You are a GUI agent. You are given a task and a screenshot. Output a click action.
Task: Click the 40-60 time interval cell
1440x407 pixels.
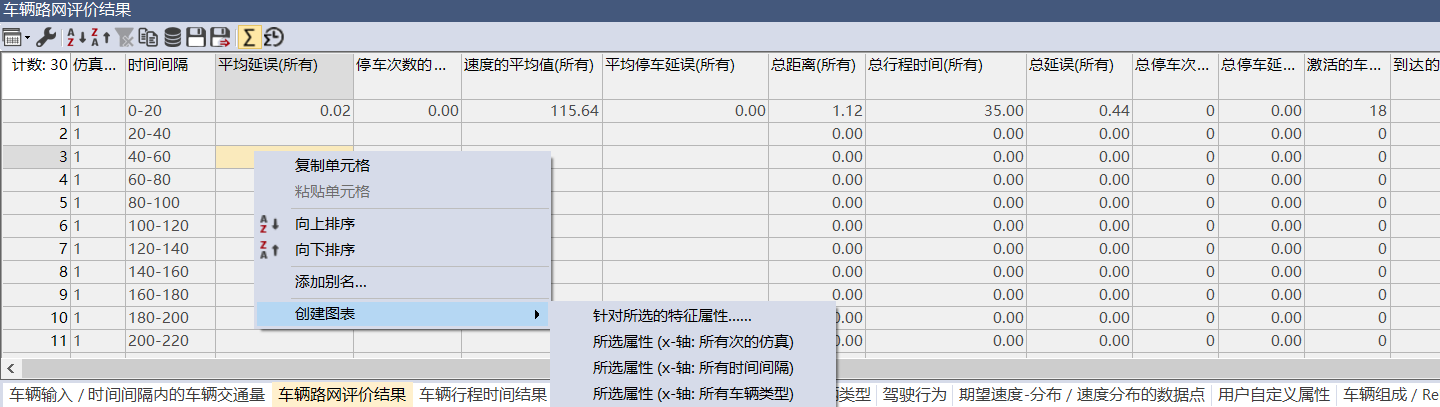(x=170, y=157)
